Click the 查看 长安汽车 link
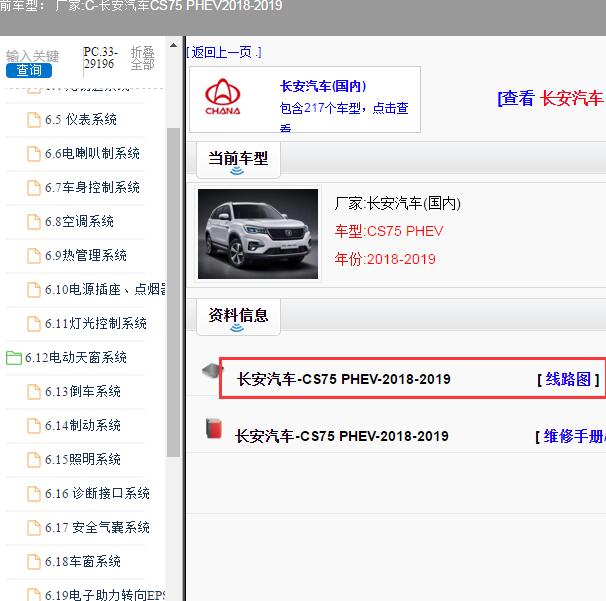Viewport: 606px width, 601px height. [x=552, y=98]
